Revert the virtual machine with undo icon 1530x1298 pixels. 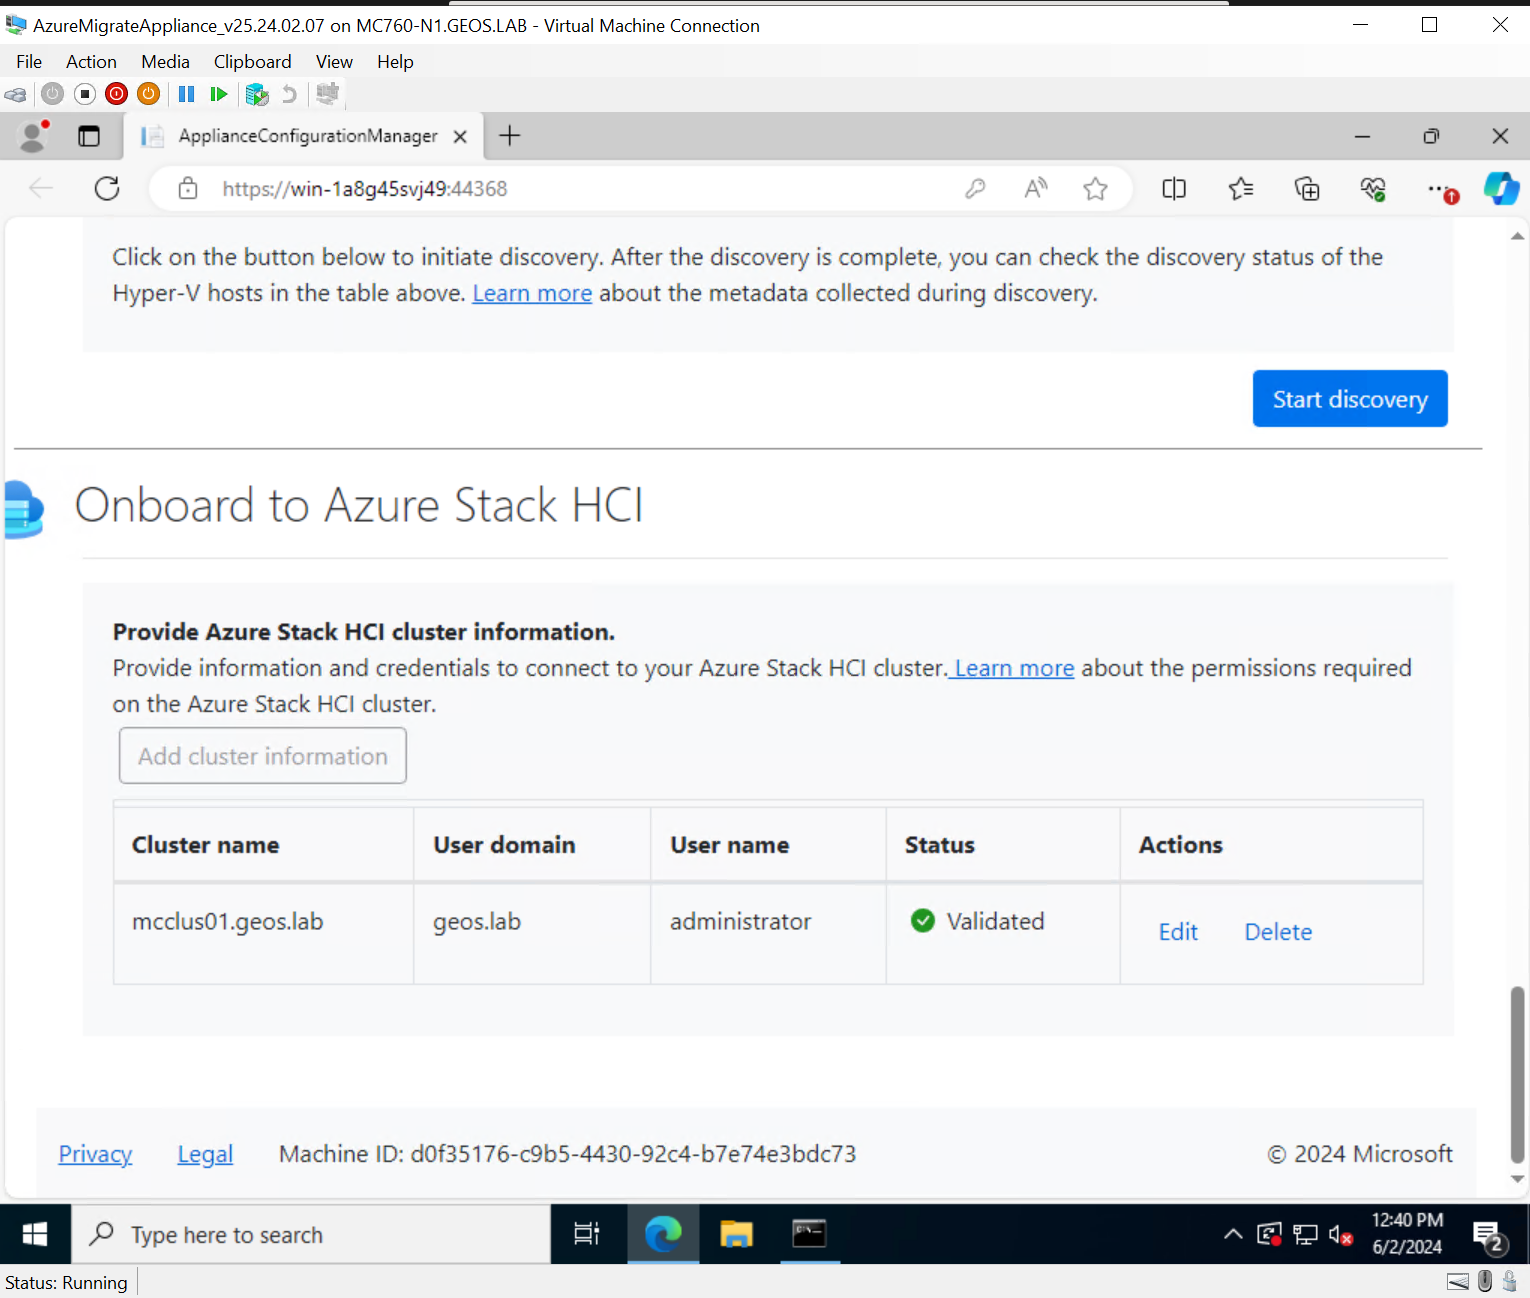tap(289, 94)
